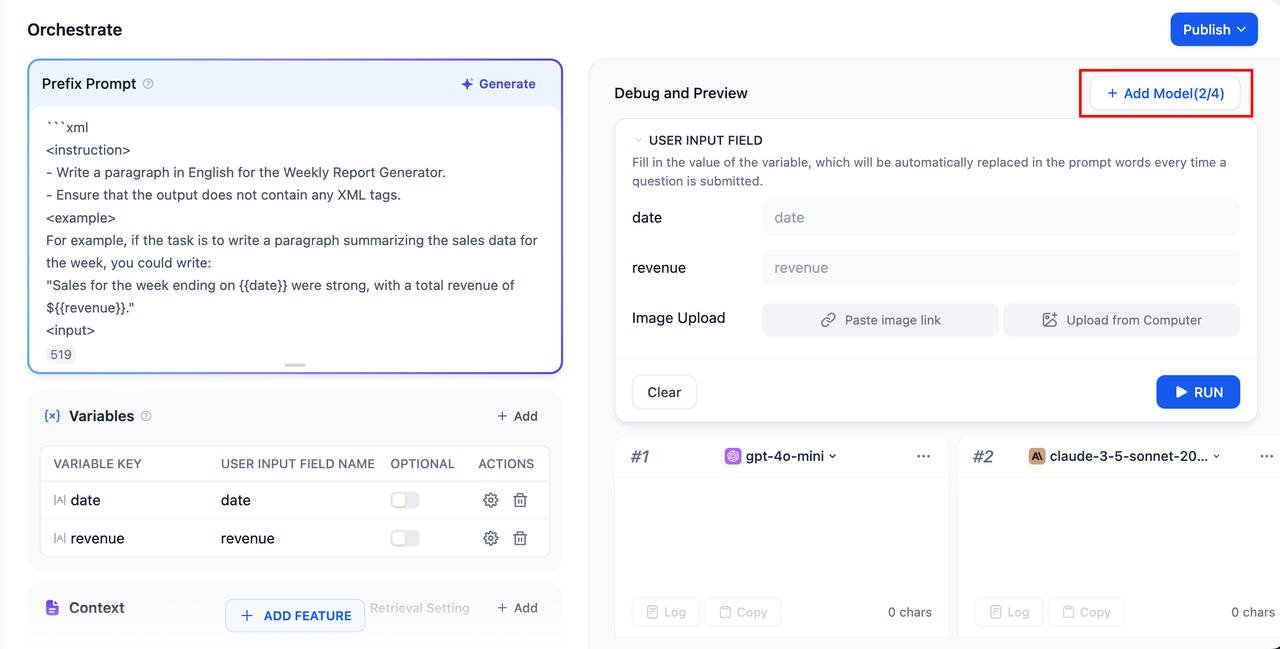The width and height of the screenshot is (1280, 649).
Task: Collapse the USER INPUT FIELD section
Action: 639,141
